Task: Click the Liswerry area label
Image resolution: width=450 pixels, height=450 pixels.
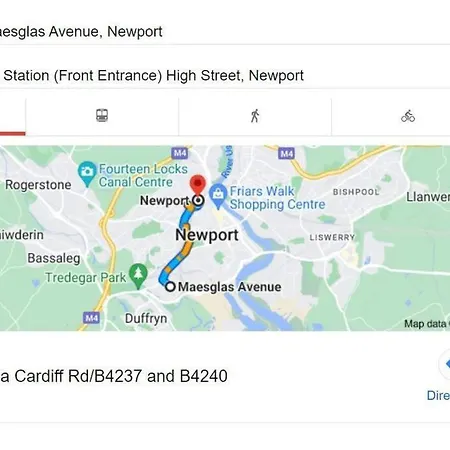Action: 332,237
